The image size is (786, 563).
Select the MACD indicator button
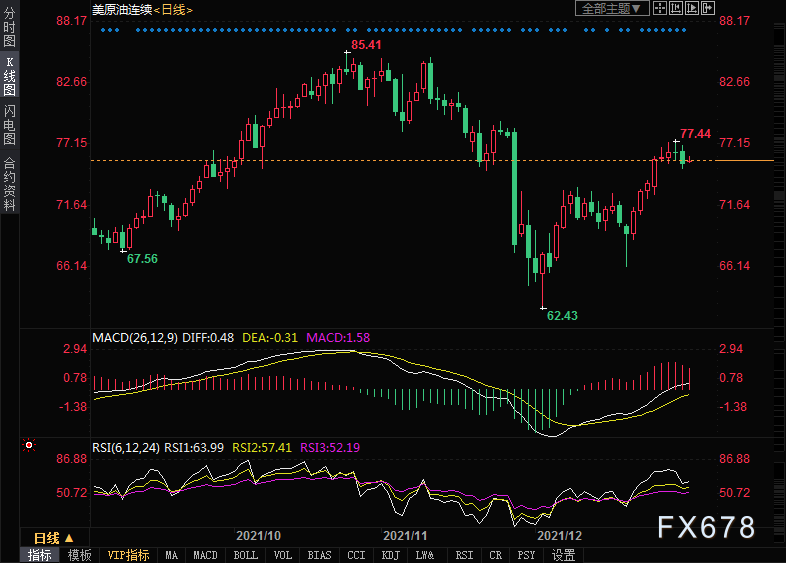point(206,555)
